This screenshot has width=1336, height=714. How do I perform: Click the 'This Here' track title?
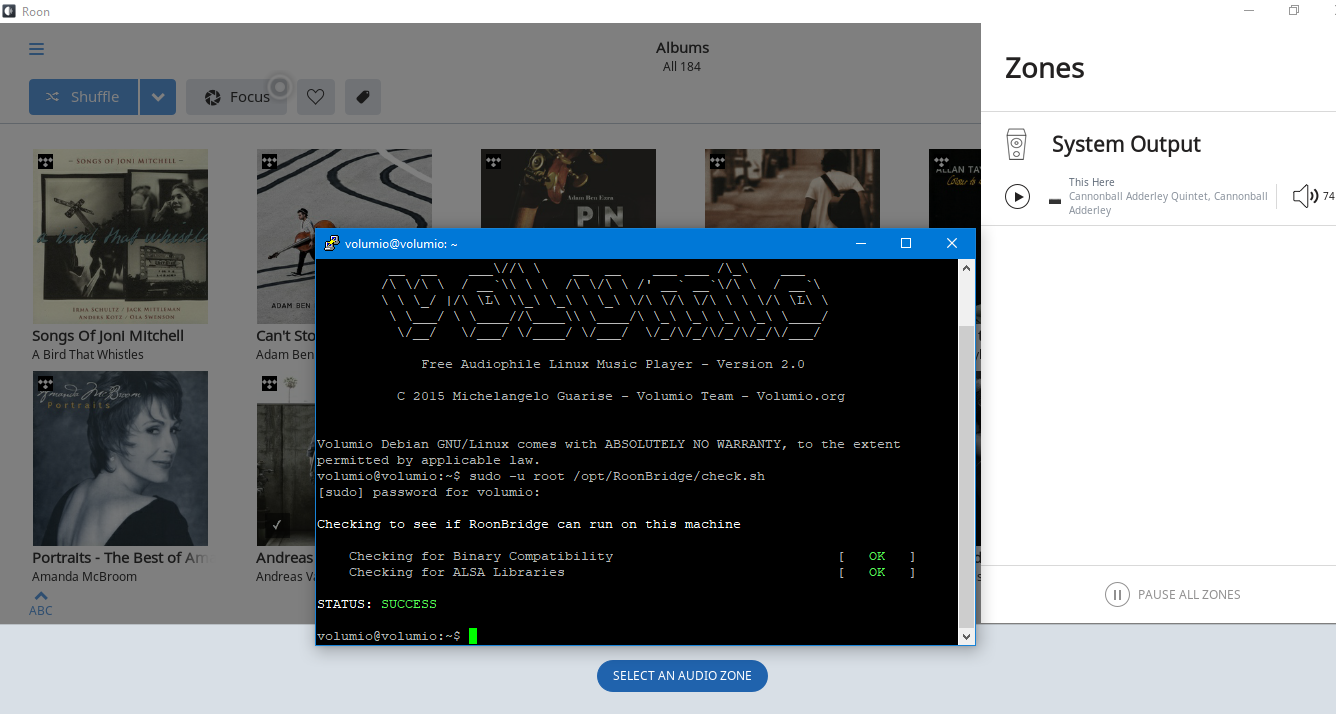(1091, 182)
